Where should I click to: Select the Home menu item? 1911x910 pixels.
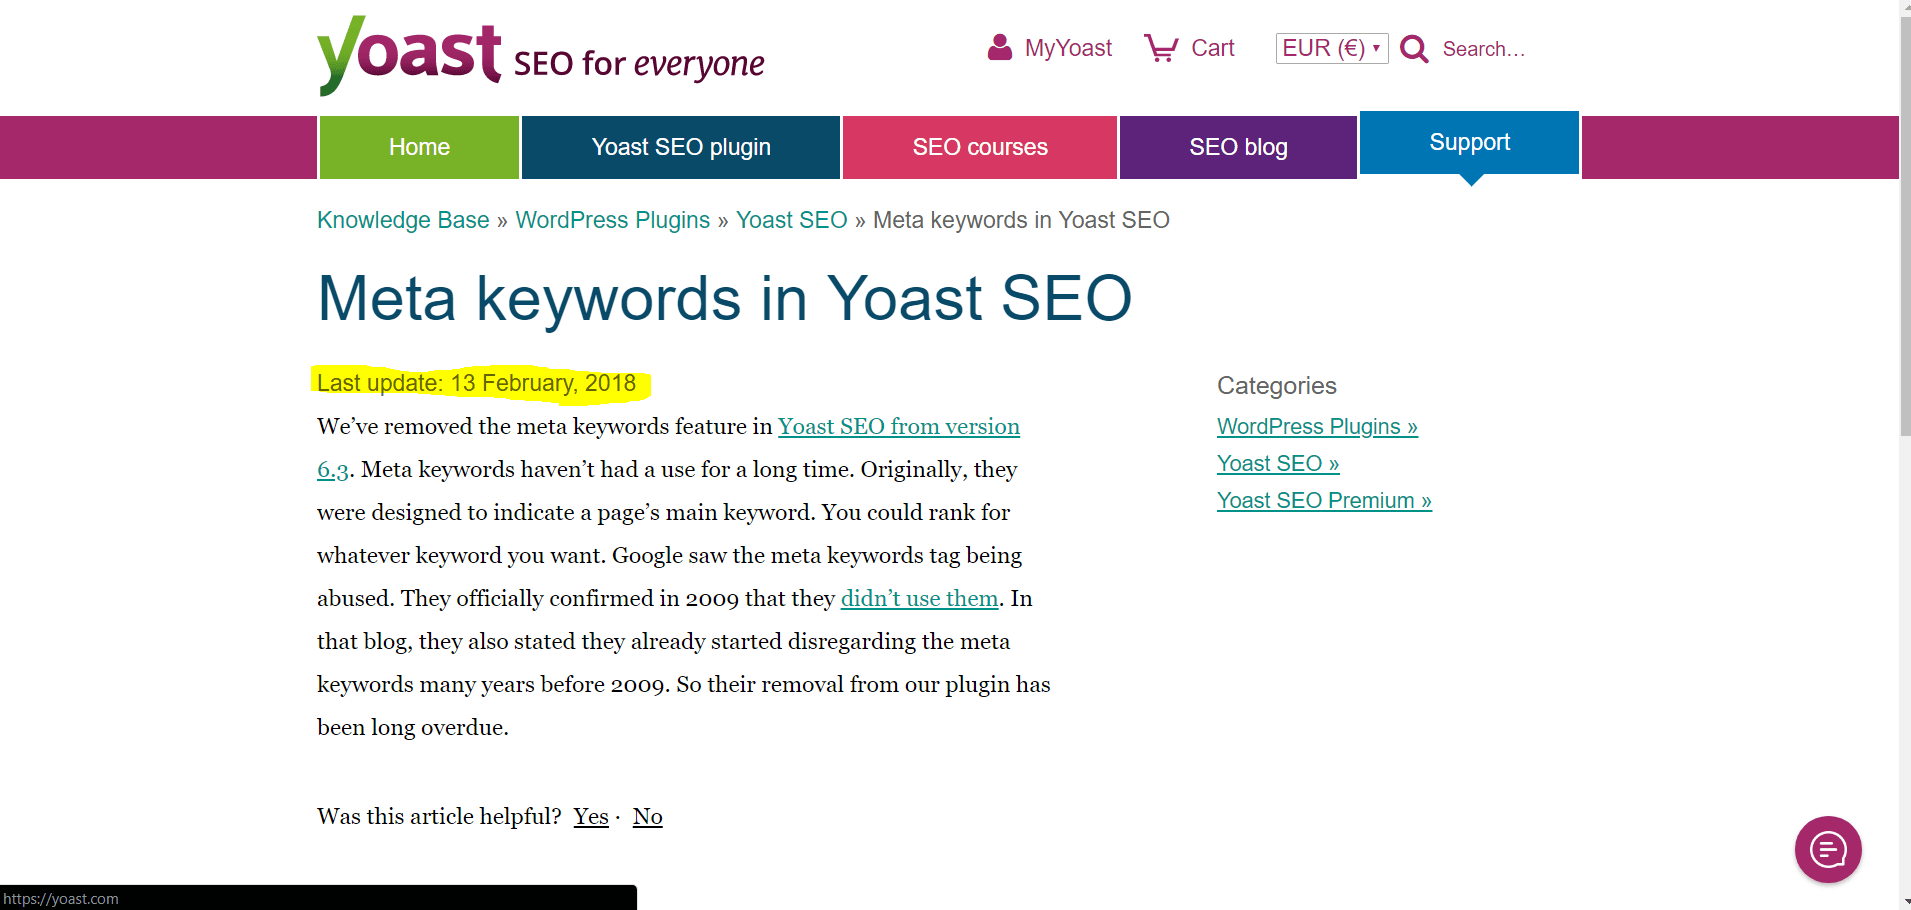[419, 147]
